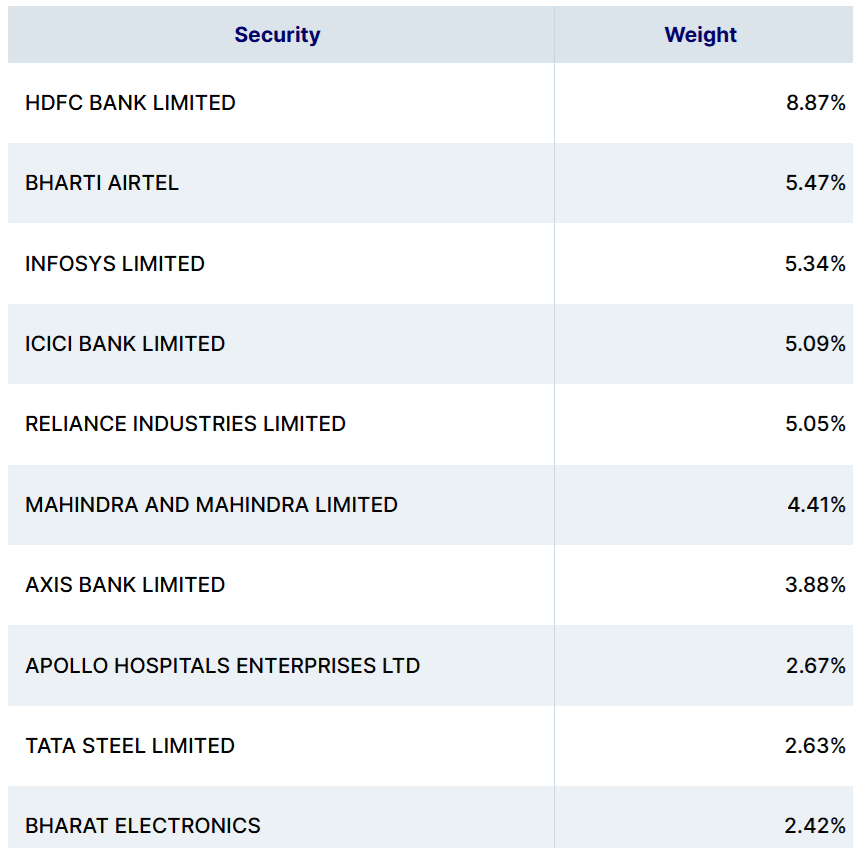This screenshot has height=848, width=865.
Task: Click the 5.47% weight value
Action: coord(815,183)
